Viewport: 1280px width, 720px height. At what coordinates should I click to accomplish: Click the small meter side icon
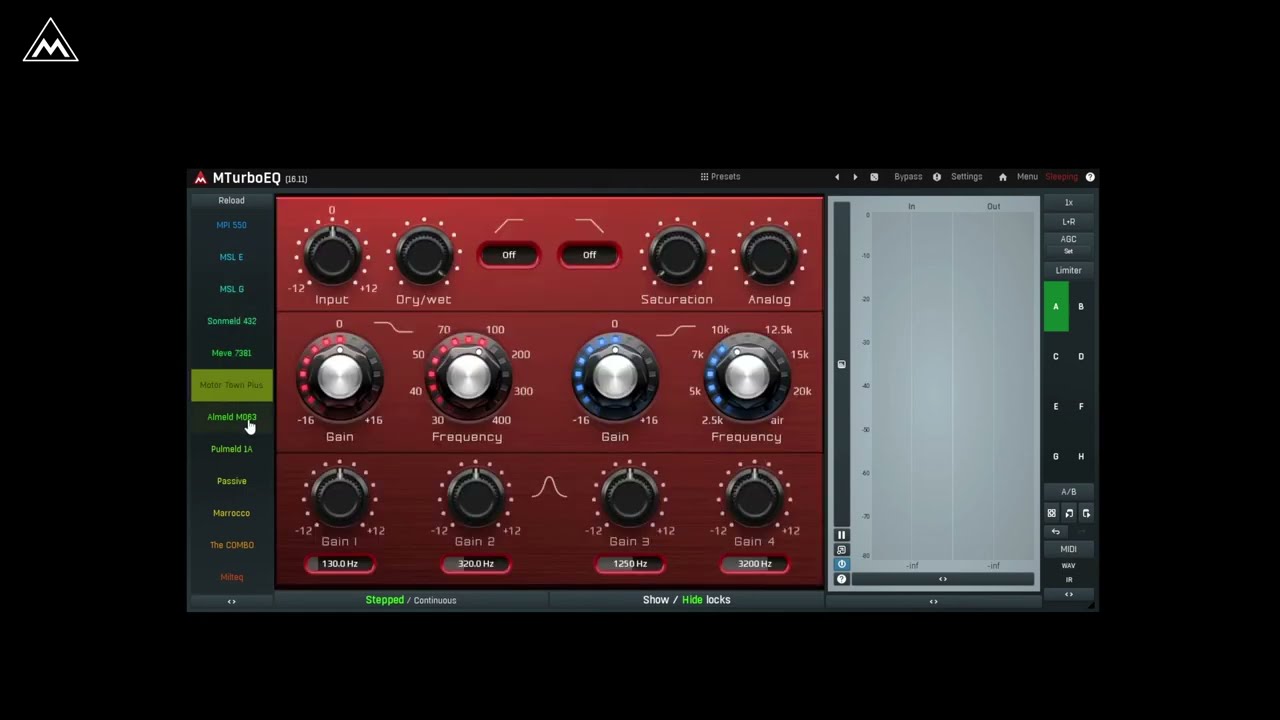click(841, 364)
